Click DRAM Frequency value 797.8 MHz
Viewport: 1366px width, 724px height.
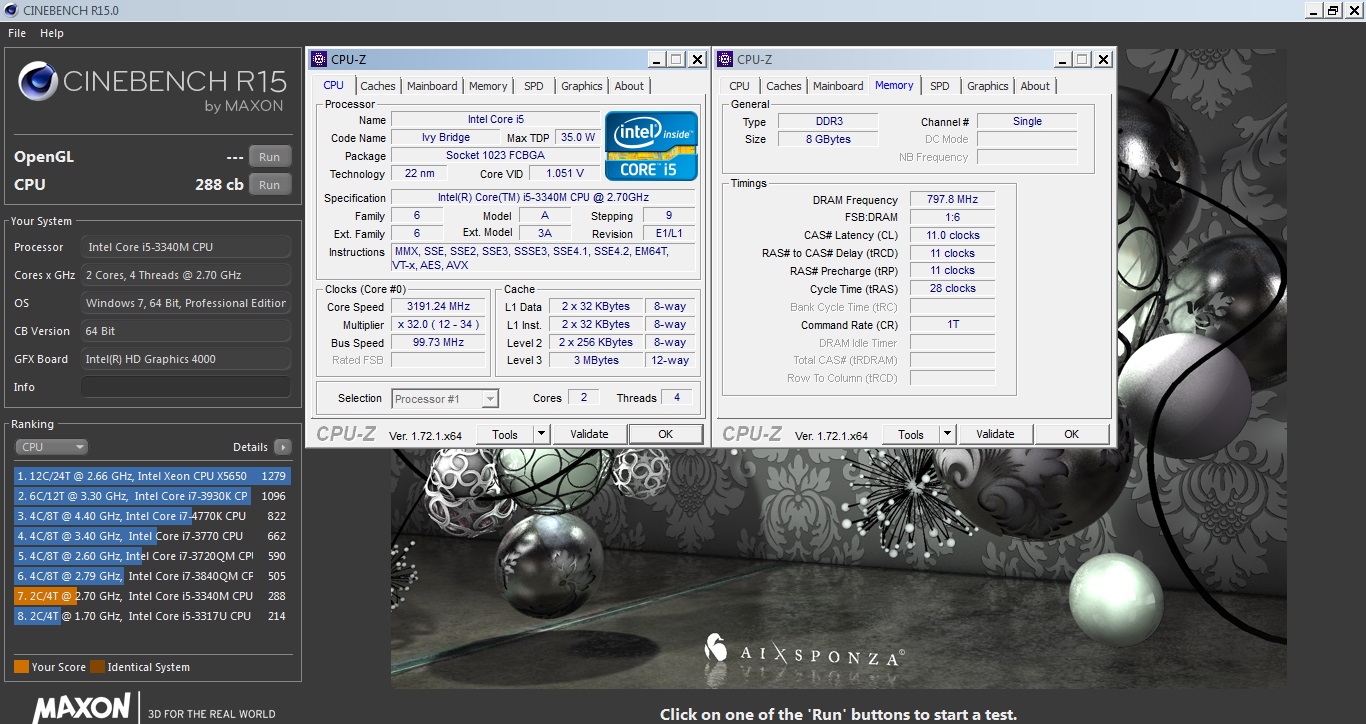tap(953, 200)
